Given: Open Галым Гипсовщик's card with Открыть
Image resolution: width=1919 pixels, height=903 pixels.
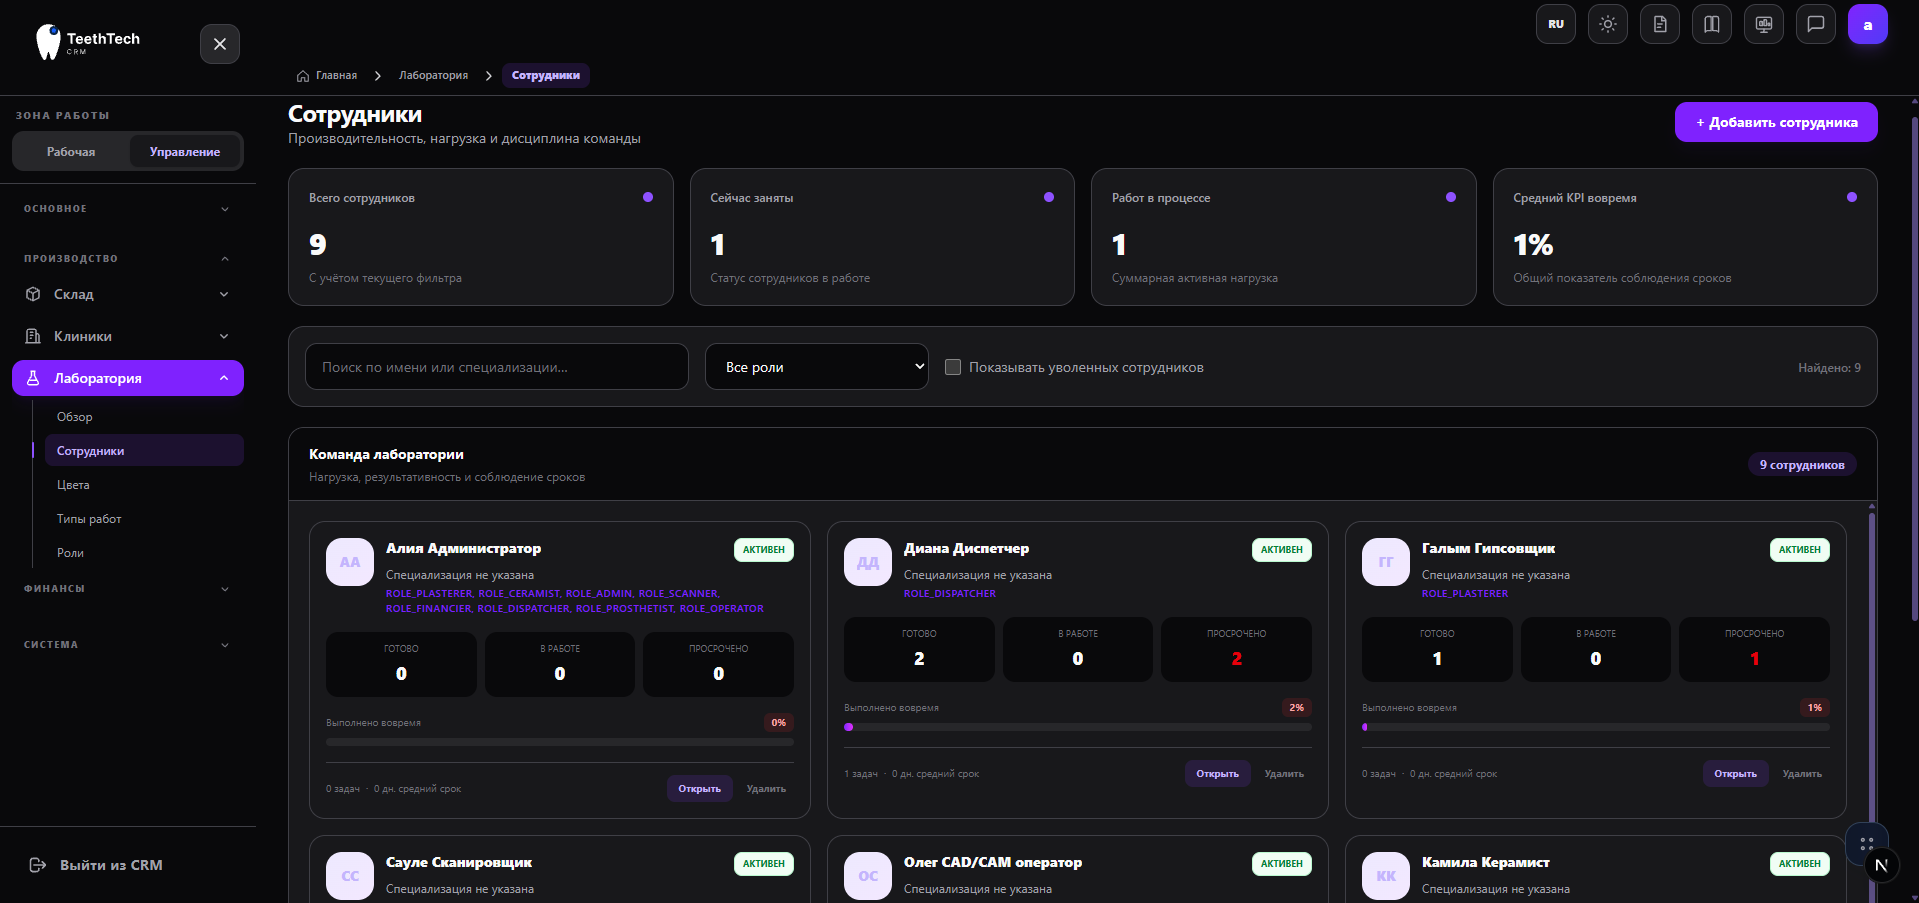Looking at the screenshot, I should (x=1736, y=774).
